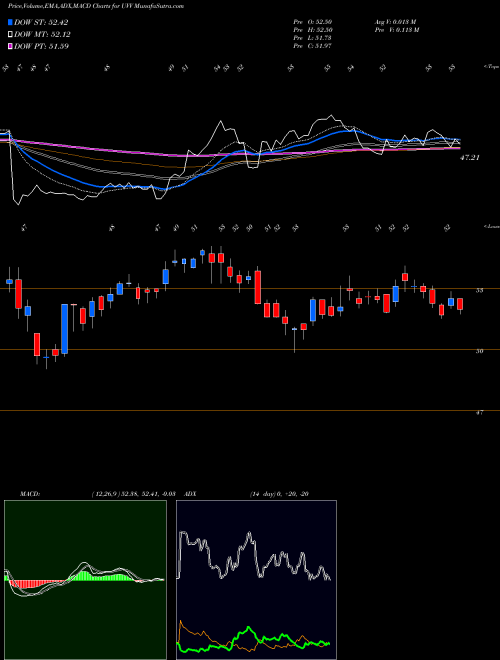Image resolution: width=500 pixels, height=660 pixels.
Task: Click the magenta DOW PT legend swatch
Action: (x=11, y=46)
